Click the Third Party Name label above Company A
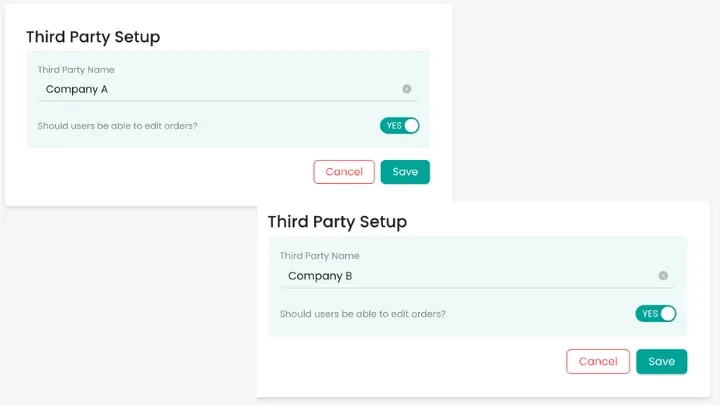This screenshot has height=405, width=720. (x=76, y=70)
